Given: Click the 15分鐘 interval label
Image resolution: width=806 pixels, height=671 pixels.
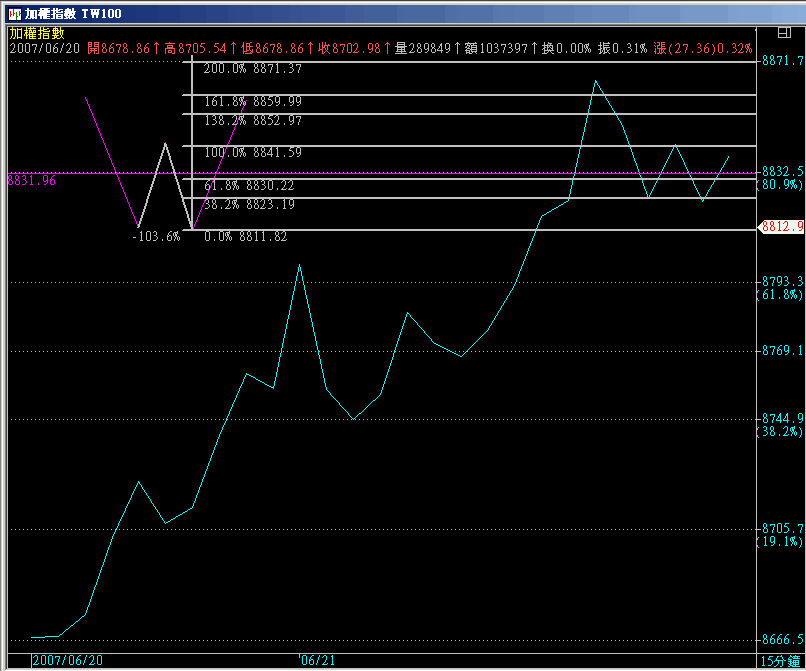Looking at the screenshot, I should coord(780,661).
